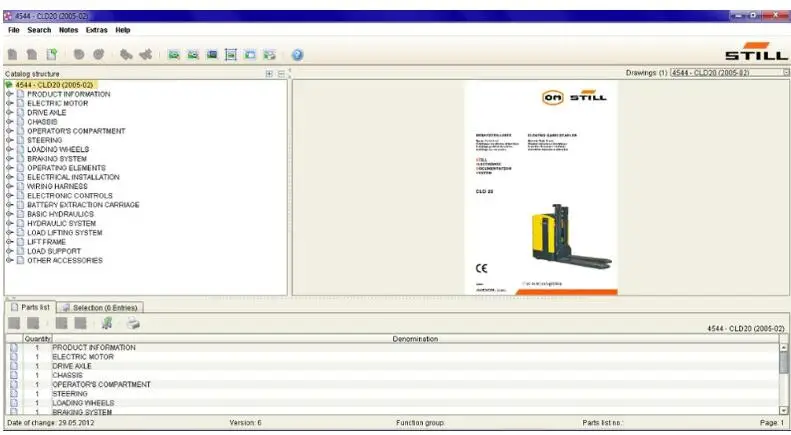
Task: Click the application icon in the title bar
Action: click(8, 16)
